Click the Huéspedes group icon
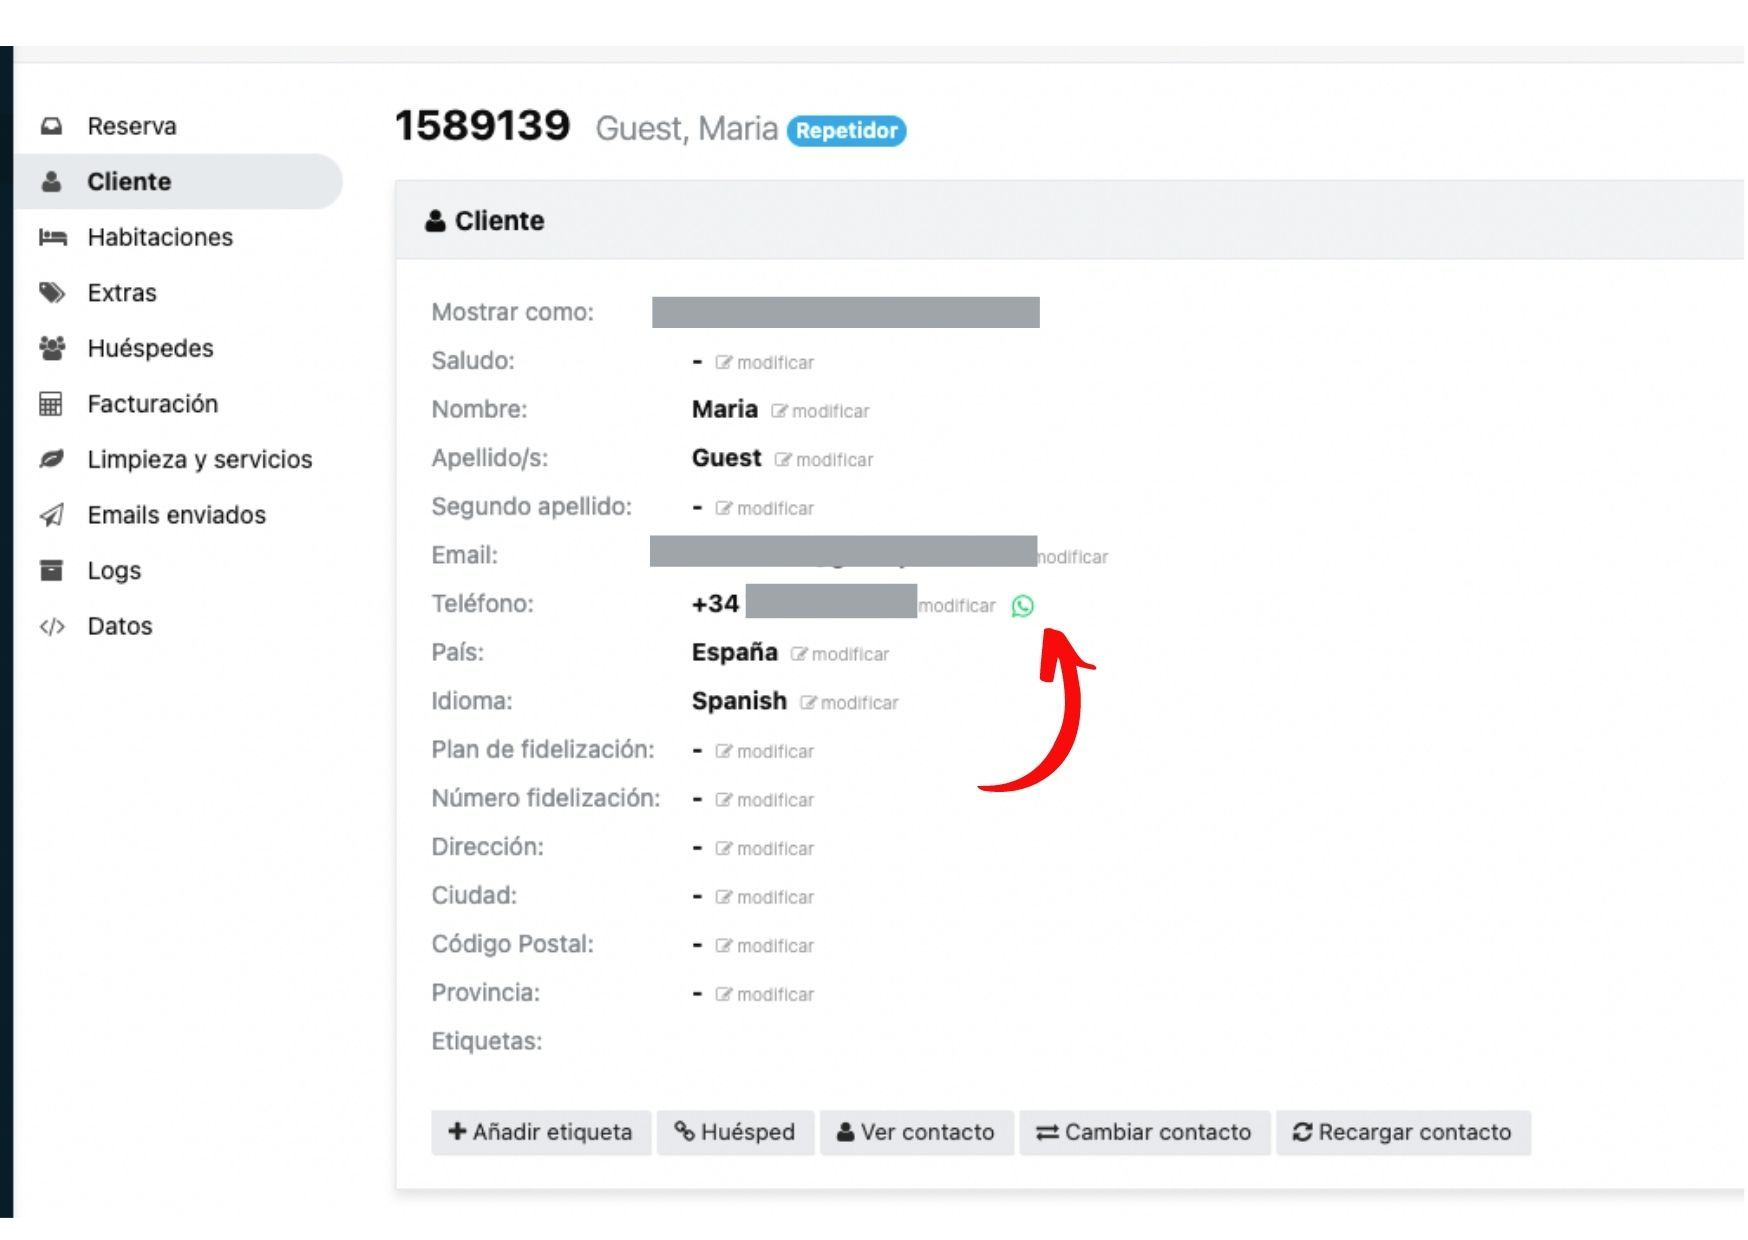Image resolution: width=1748 pixels, height=1240 pixels. [52, 348]
